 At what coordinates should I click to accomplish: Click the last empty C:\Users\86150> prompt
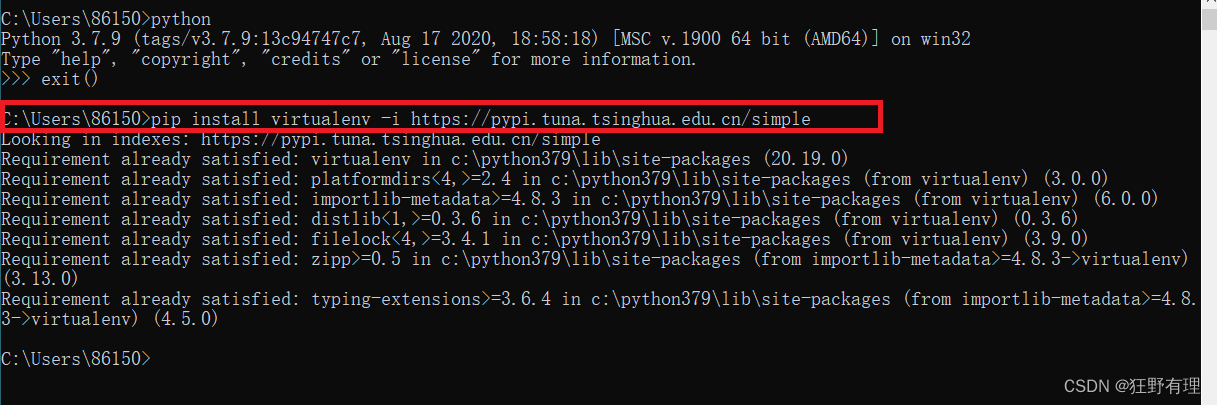pos(76,358)
